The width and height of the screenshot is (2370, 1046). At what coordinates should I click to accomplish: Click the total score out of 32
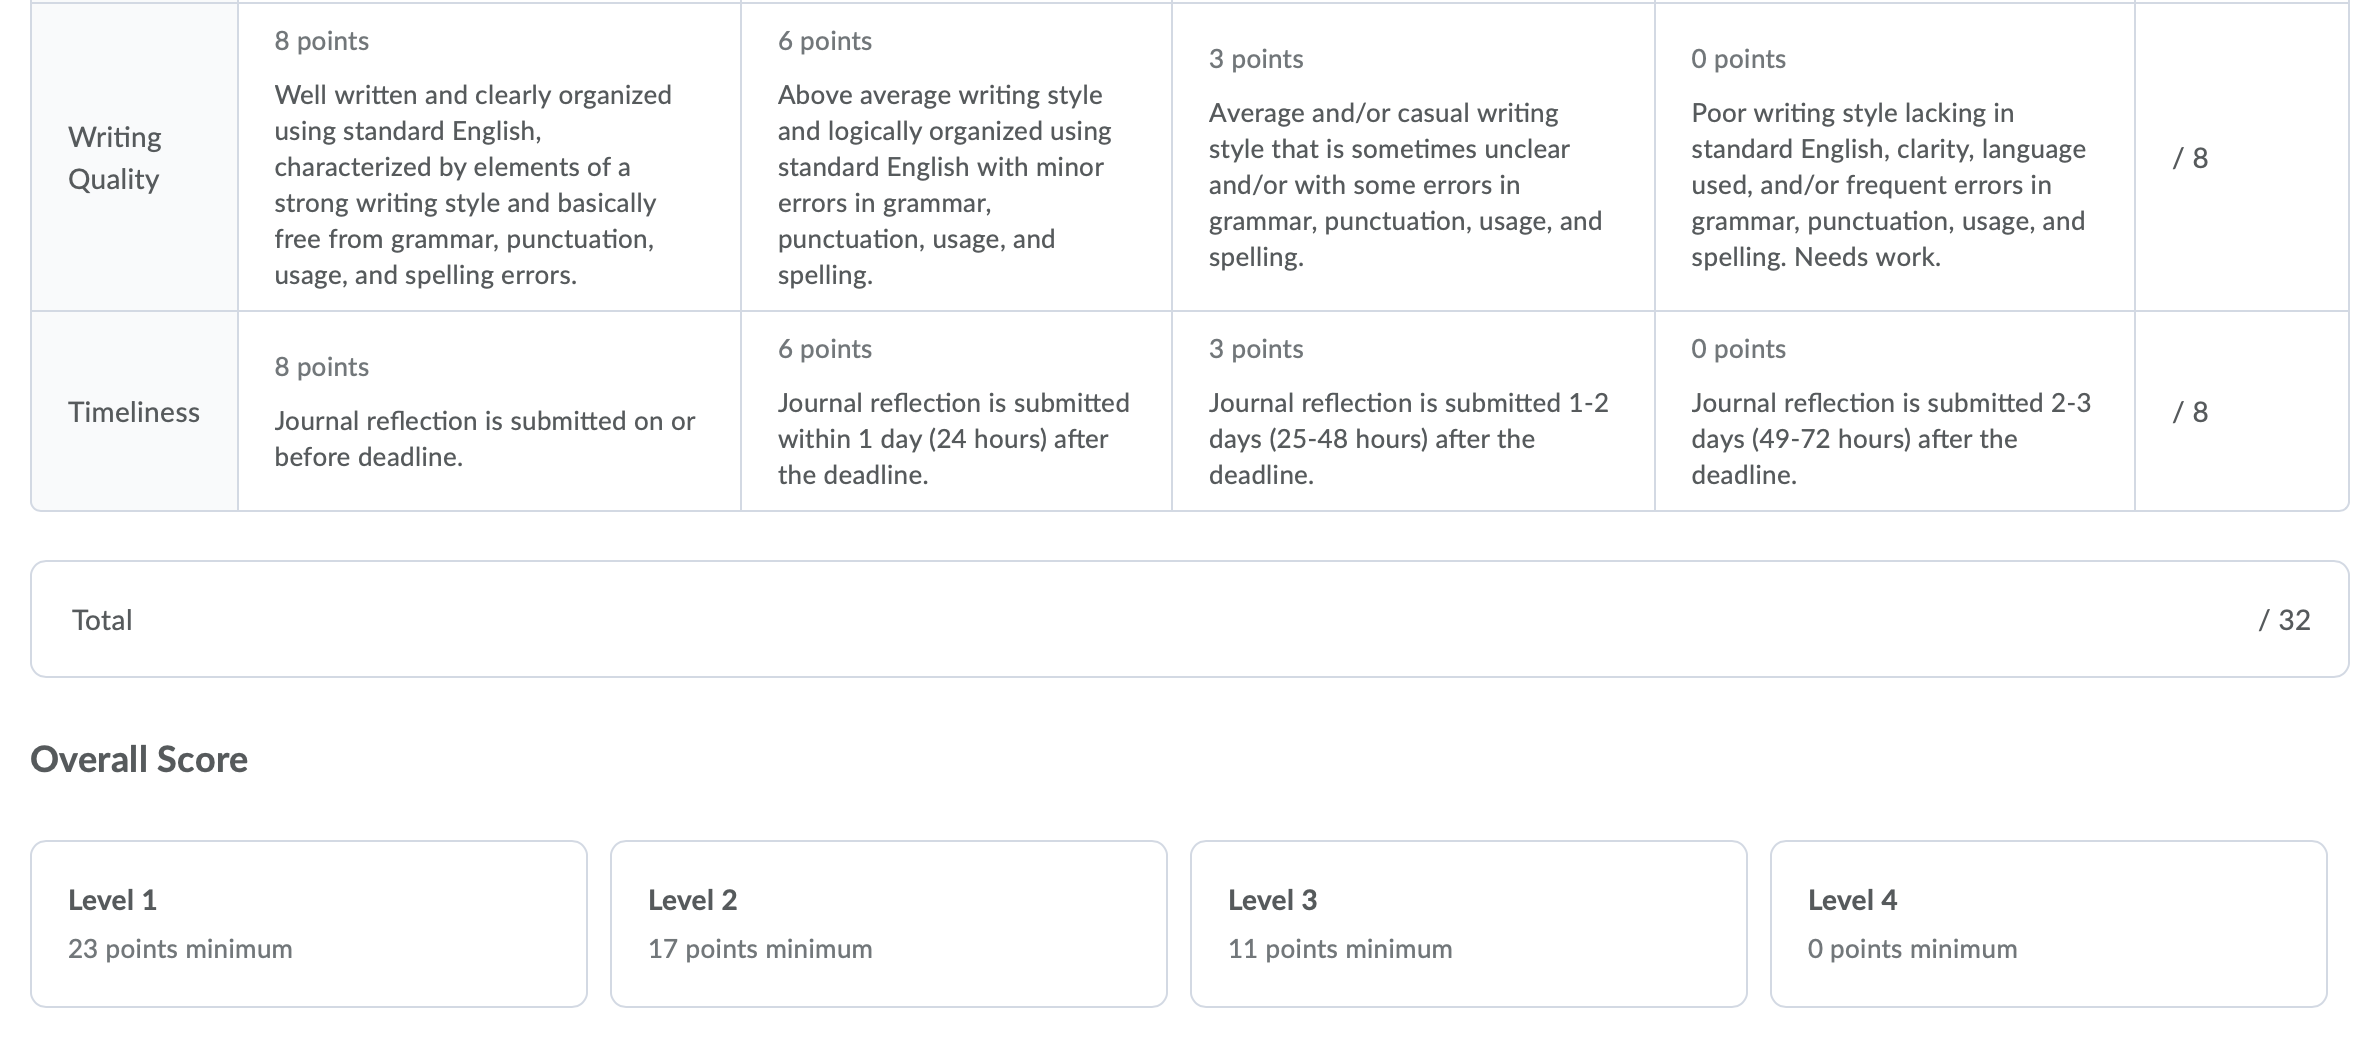click(2284, 620)
